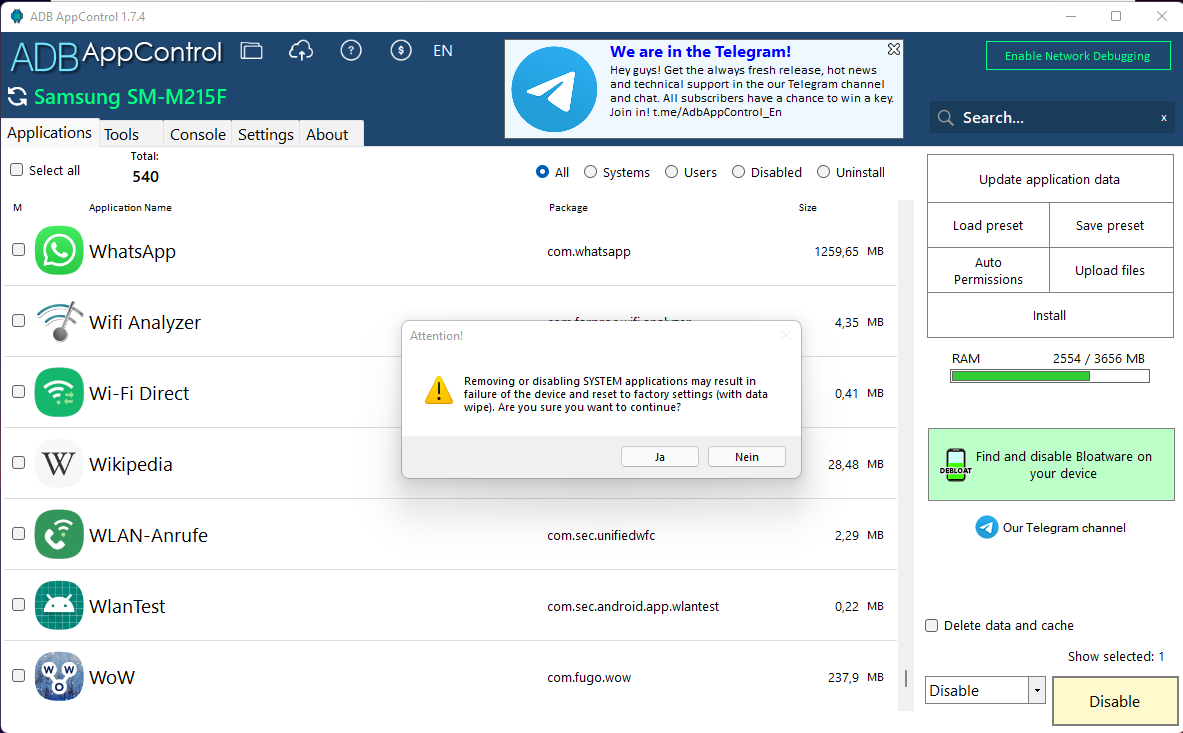The width and height of the screenshot is (1183, 733).
Task: Click Save preset button
Action: click(x=1111, y=225)
